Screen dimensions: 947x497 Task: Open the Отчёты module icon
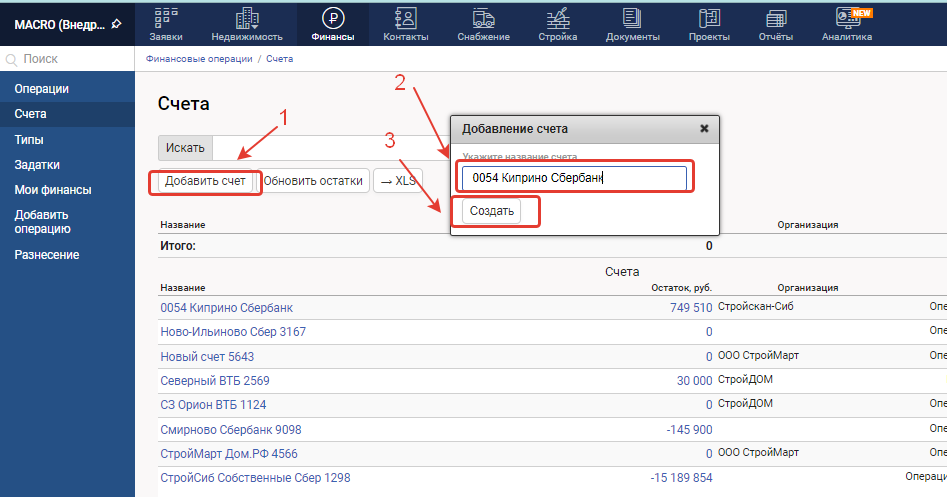776,18
